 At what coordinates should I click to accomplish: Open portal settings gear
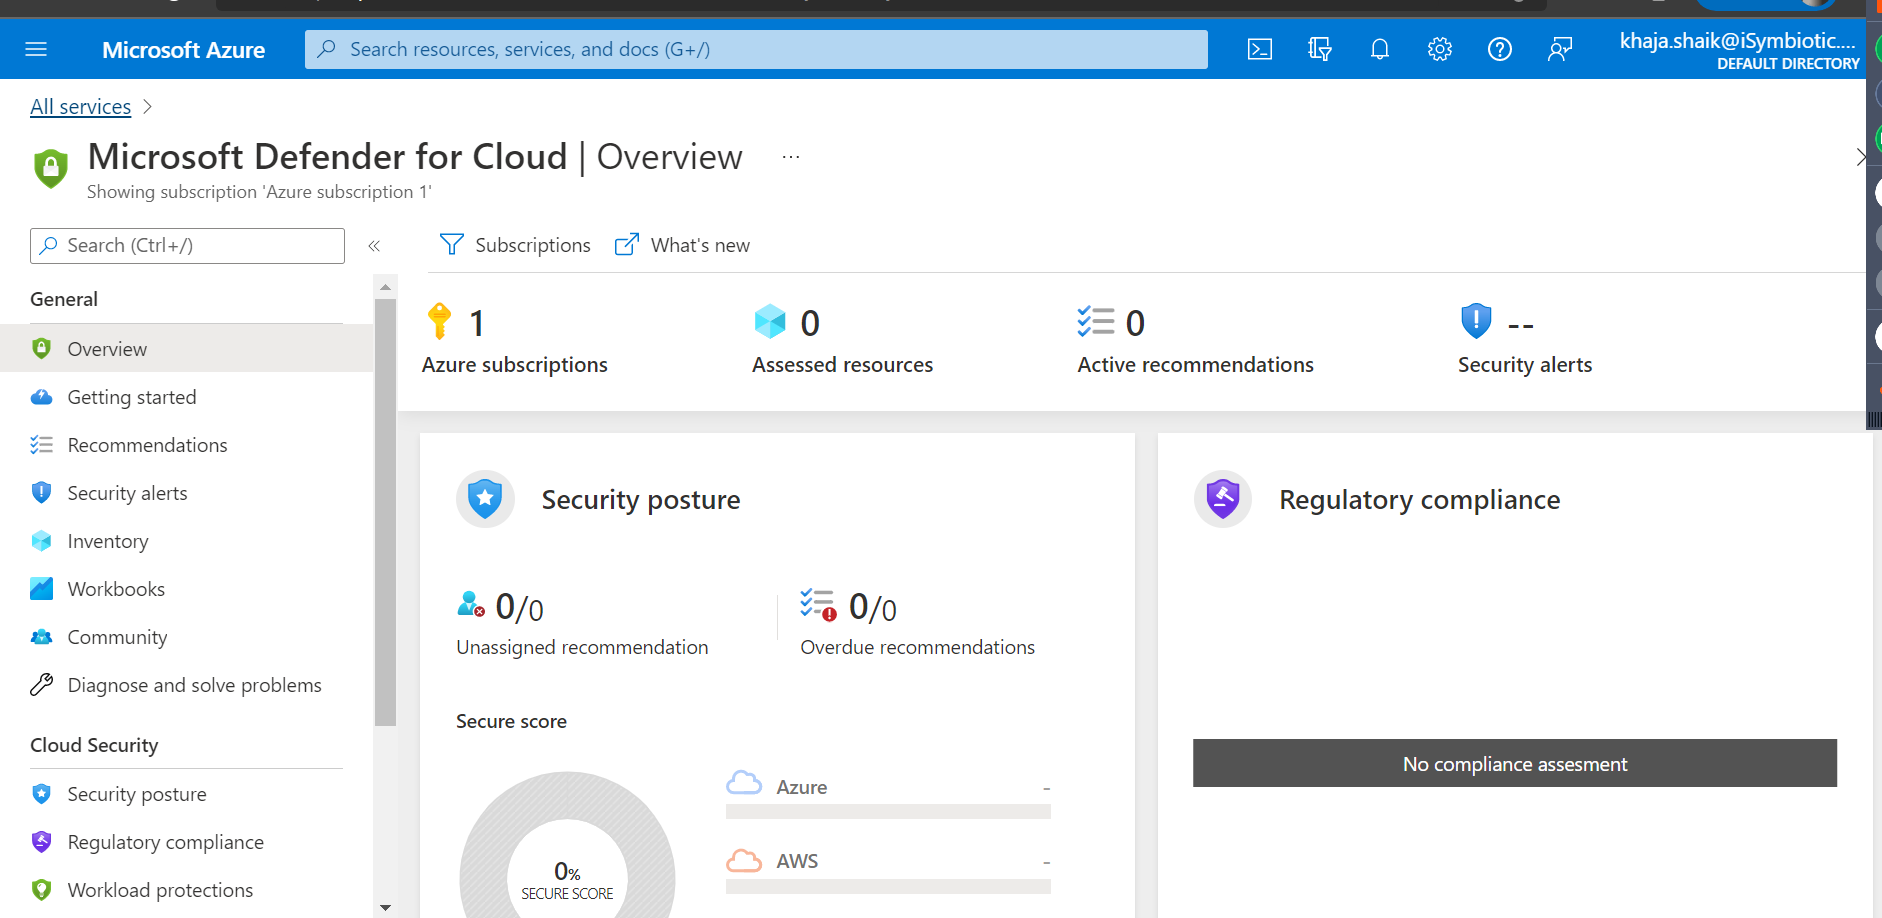coord(1440,49)
